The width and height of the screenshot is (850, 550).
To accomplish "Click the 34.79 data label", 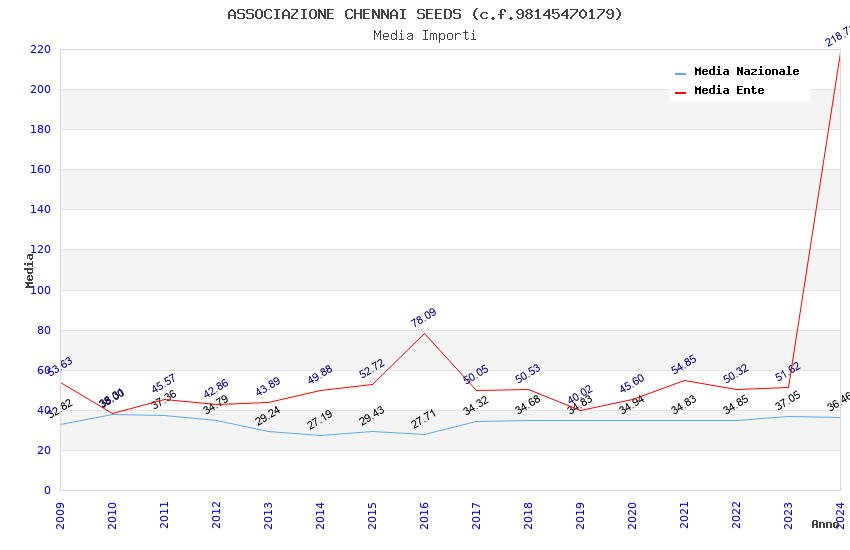I will point(216,405).
